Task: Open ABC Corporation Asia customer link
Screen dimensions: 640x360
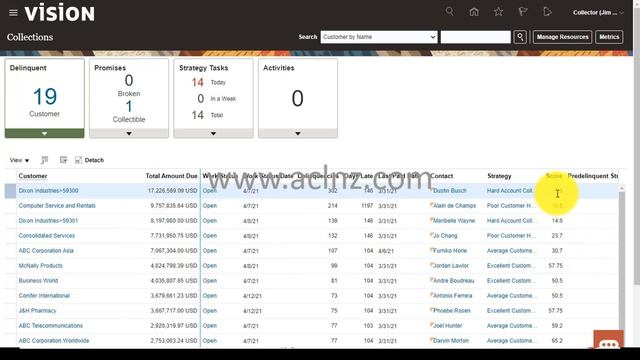Action: (46, 251)
